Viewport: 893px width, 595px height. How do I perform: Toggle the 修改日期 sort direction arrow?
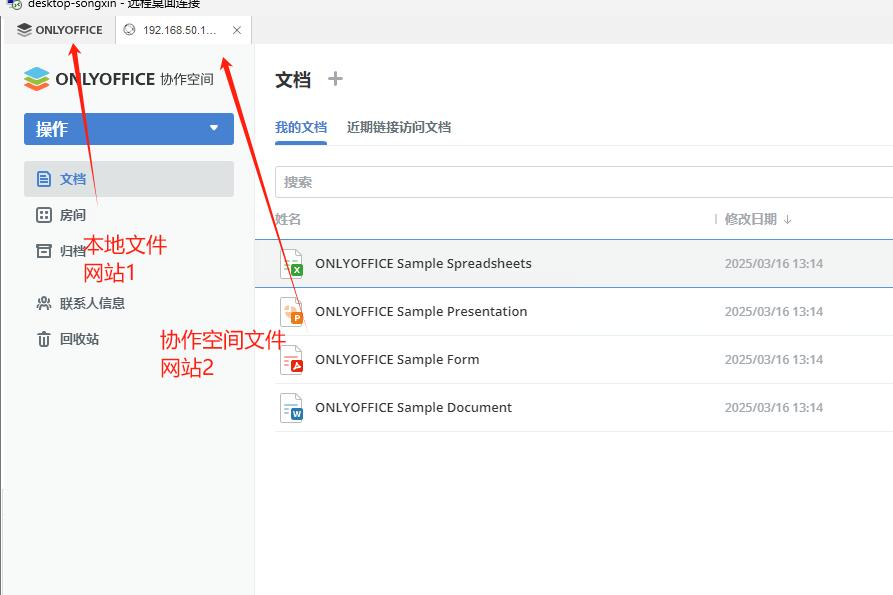[788, 219]
